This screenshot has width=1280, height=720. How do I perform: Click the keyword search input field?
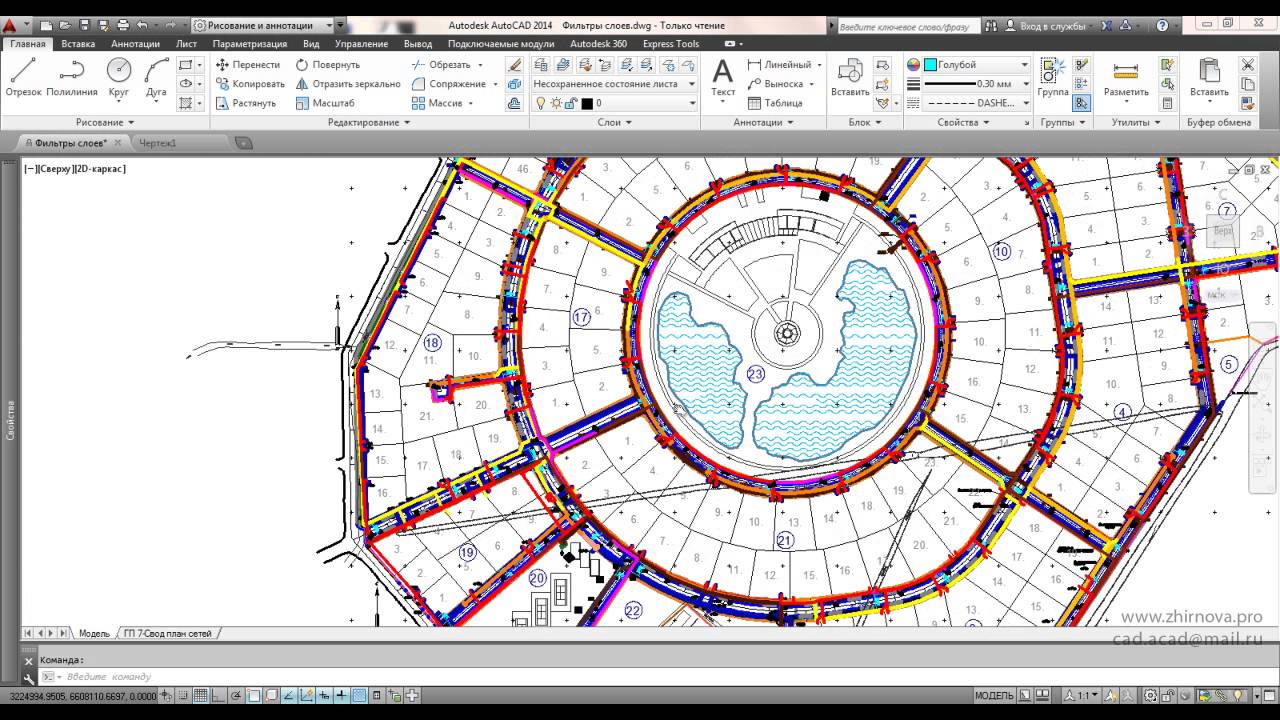click(x=908, y=26)
